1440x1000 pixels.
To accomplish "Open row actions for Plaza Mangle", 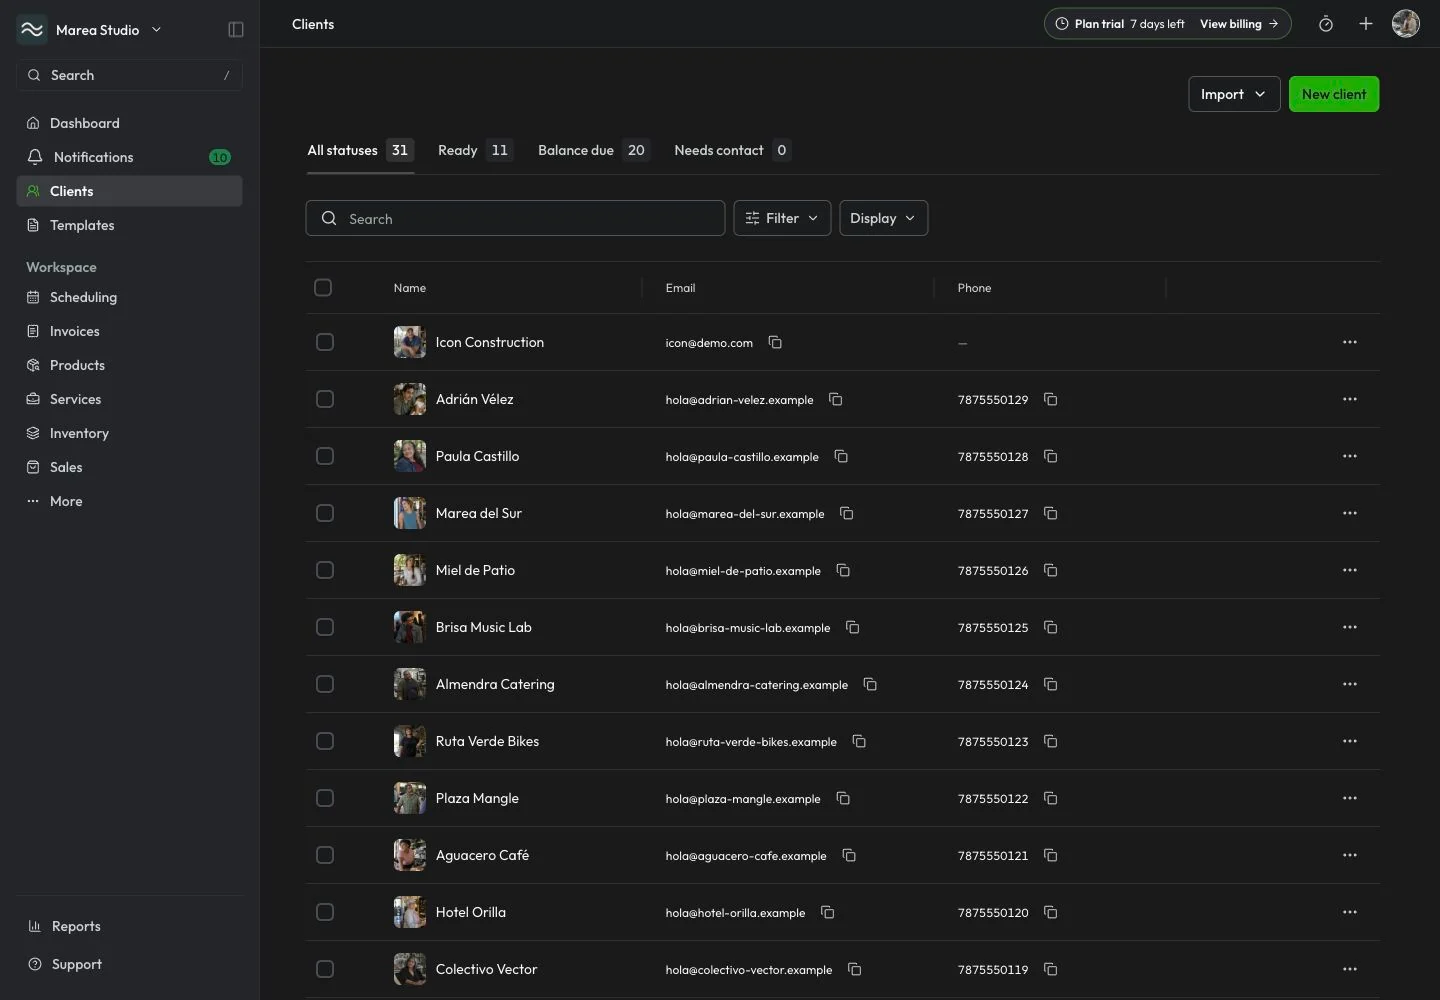I will point(1350,798).
